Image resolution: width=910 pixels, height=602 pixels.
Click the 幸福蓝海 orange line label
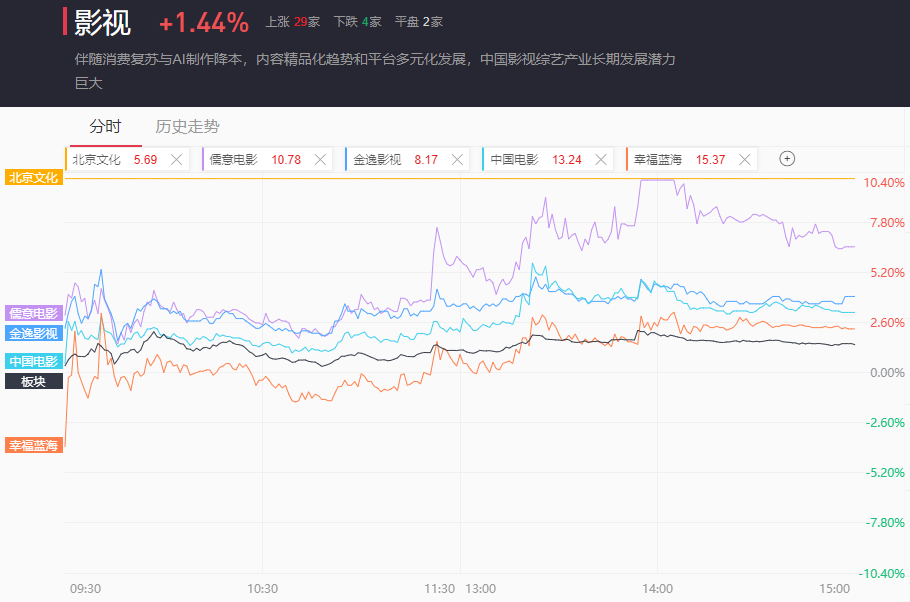pyautogui.click(x=34, y=445)
